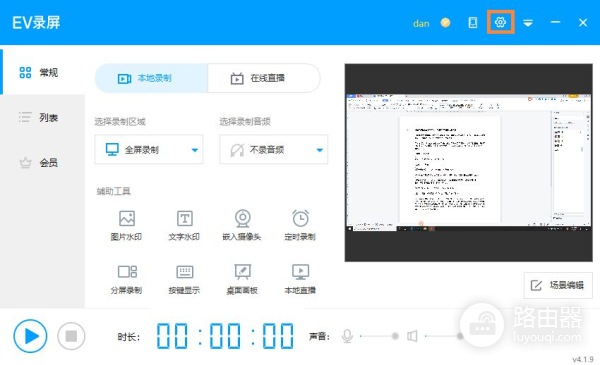Click the screen preview thumbnail
This screenshot has height=365, width=600.
coord(468,163)
